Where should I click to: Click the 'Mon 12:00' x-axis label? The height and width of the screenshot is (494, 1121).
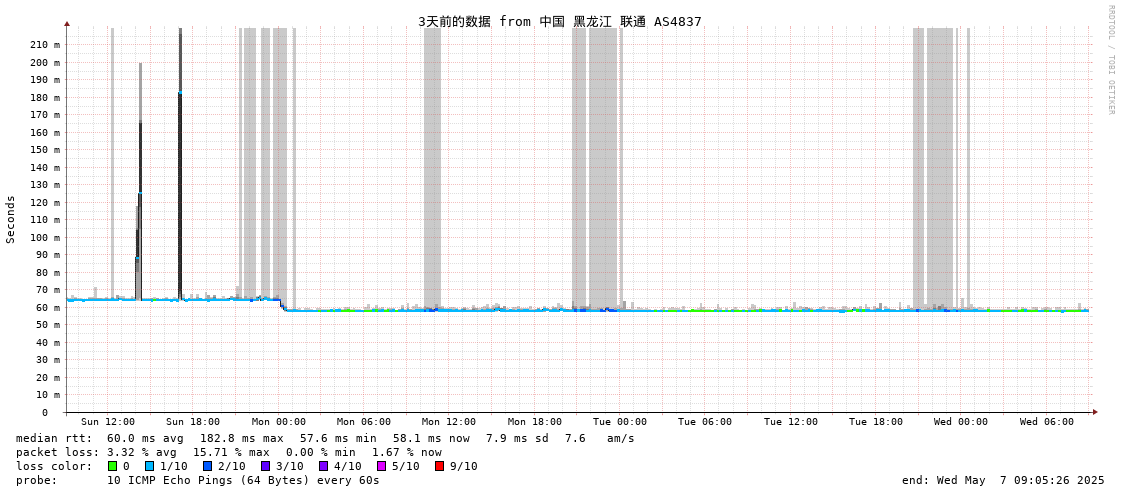449,422
